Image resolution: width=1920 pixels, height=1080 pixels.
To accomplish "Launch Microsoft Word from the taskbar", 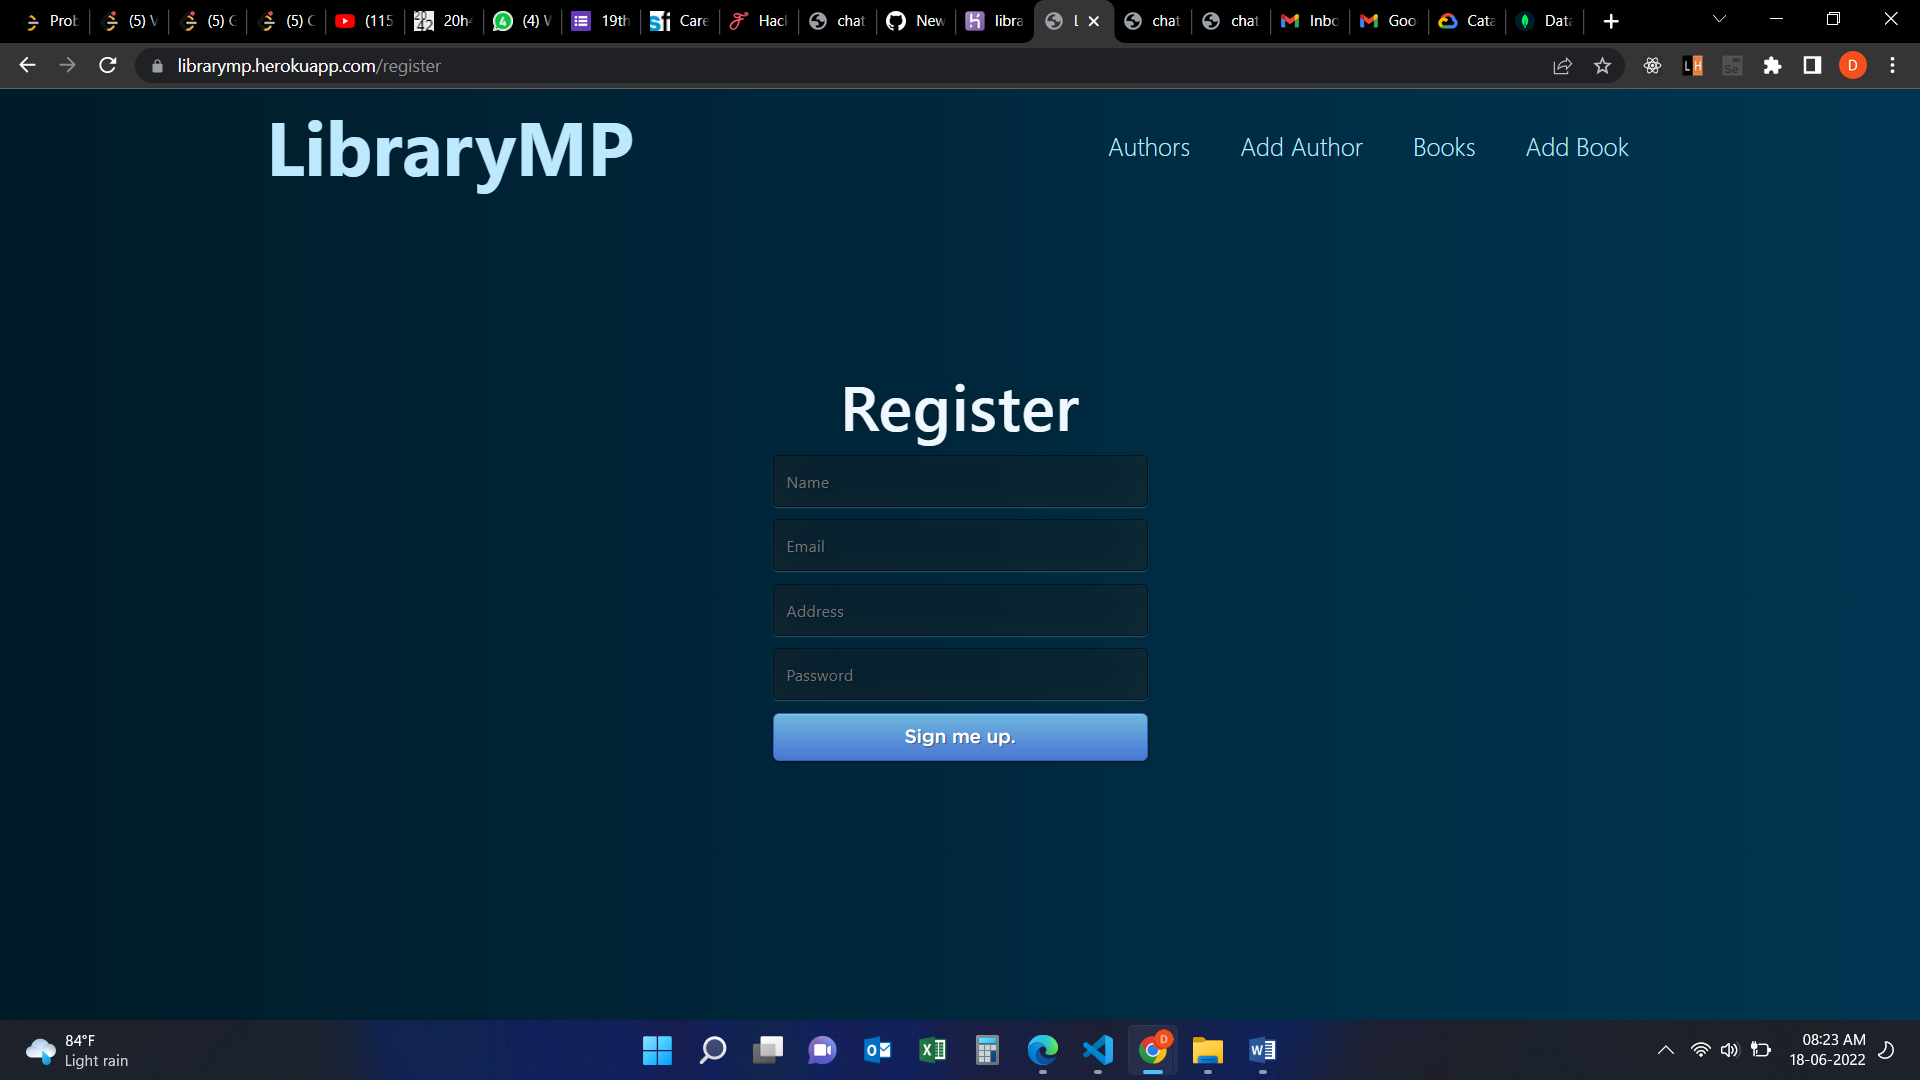I will pyautogui.click(x=1261, y=1050).
